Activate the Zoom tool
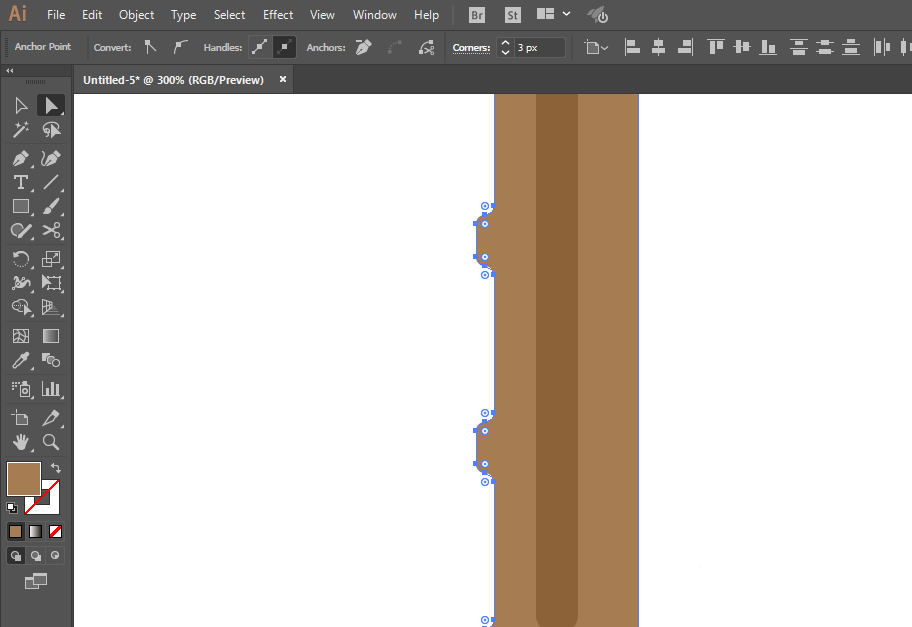The width and height of the screenshot is (912, 627). 51,441
